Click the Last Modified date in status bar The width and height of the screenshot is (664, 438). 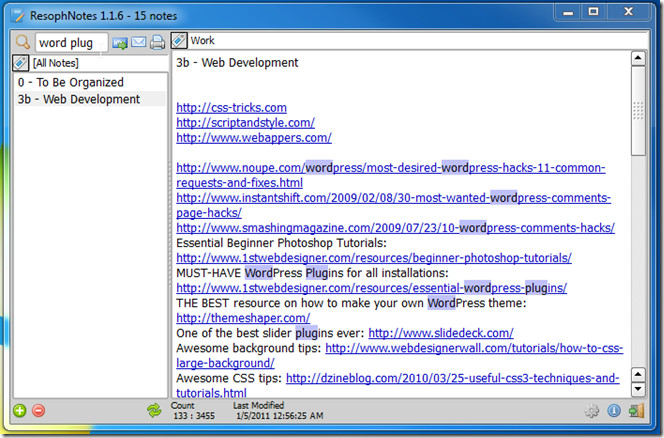coord(279,416)
